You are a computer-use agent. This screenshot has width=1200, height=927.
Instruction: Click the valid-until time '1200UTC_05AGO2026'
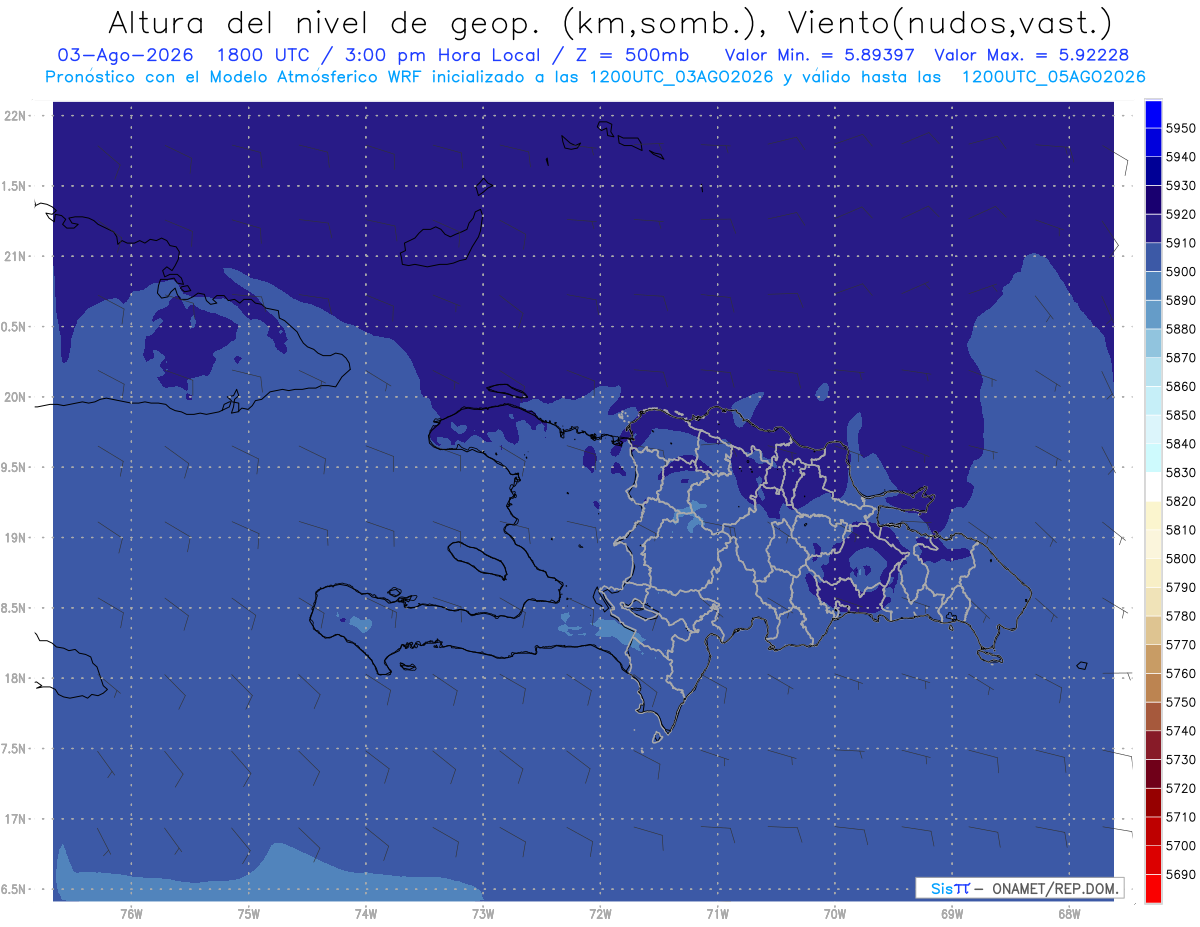(x=1053, y=76)
